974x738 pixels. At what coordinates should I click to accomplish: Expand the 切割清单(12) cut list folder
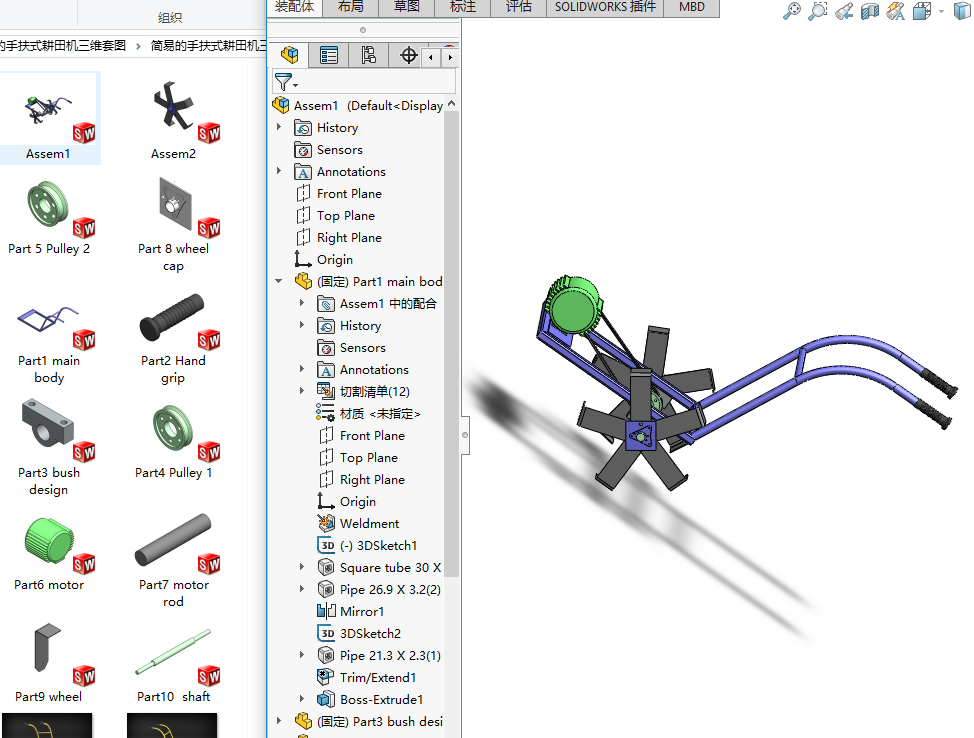coord(302,392)
